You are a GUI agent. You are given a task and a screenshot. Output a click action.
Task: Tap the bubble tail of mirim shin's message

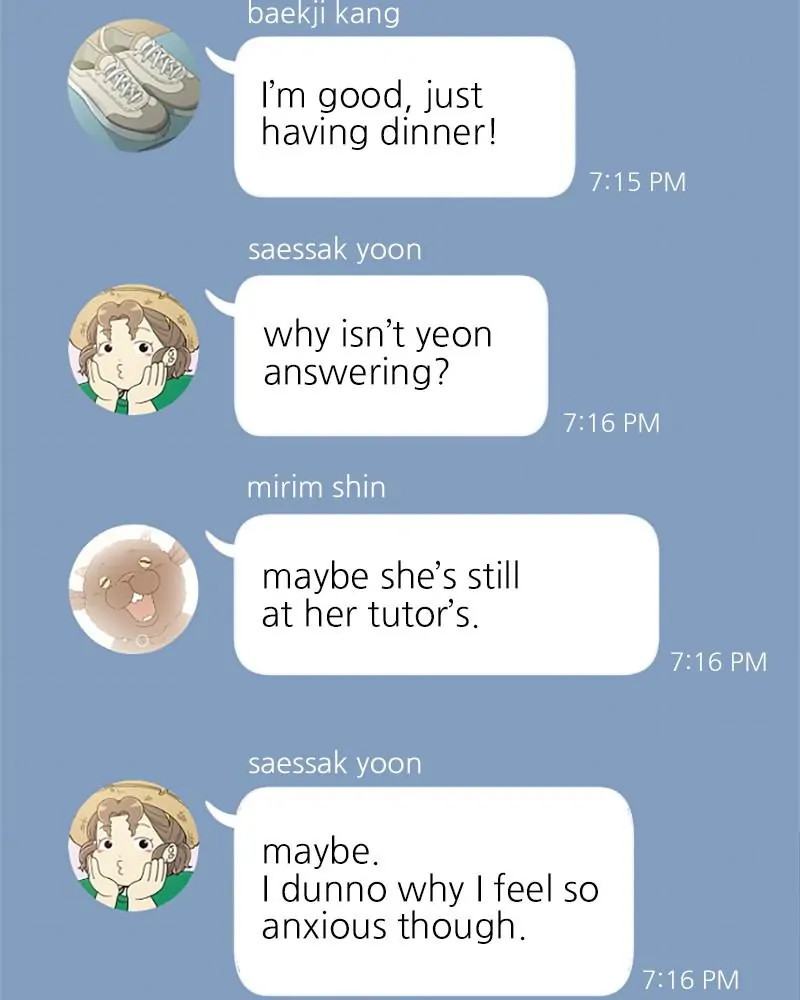pyautogui.click(x=220, y=543)
